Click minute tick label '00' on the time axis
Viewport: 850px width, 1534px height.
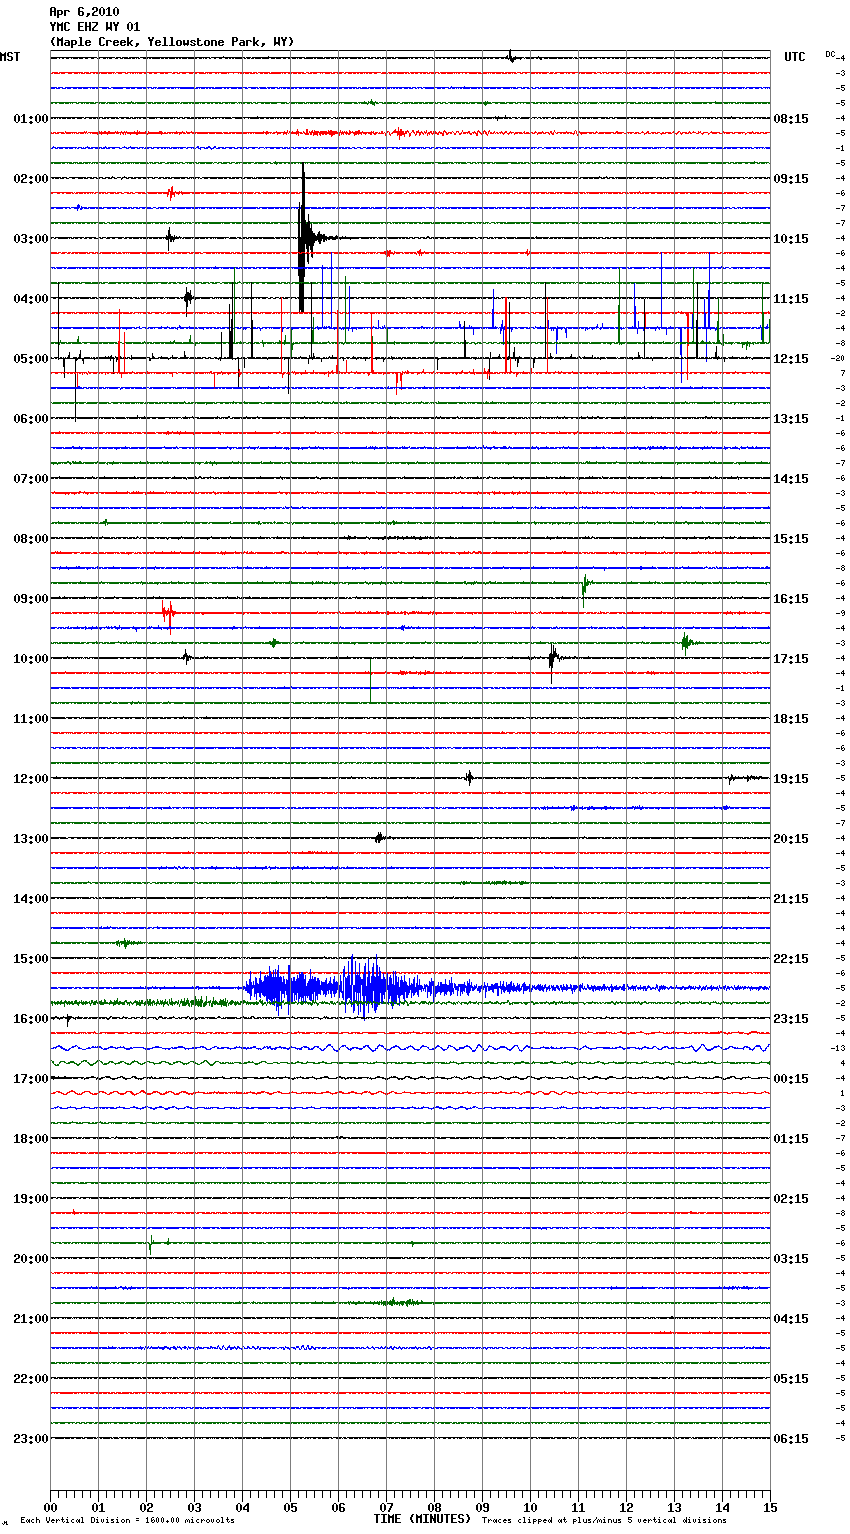pos(50,1507)
